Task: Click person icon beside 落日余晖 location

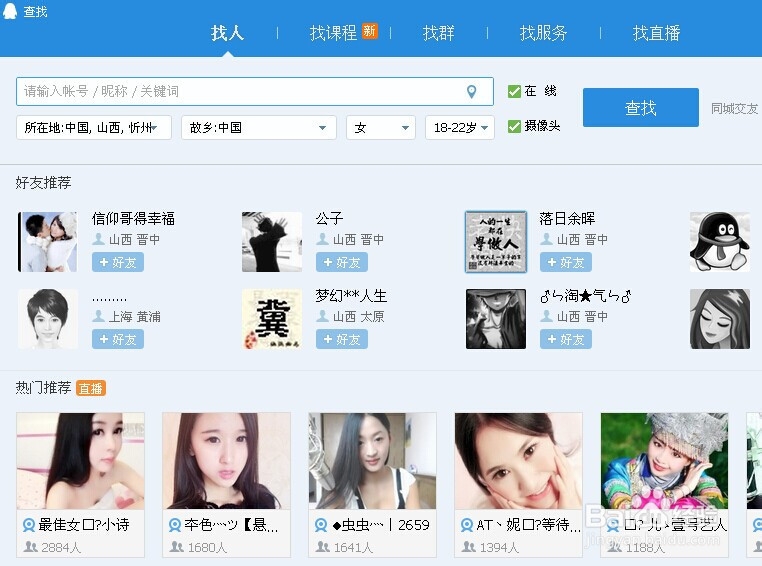Action: coord(546,239)
